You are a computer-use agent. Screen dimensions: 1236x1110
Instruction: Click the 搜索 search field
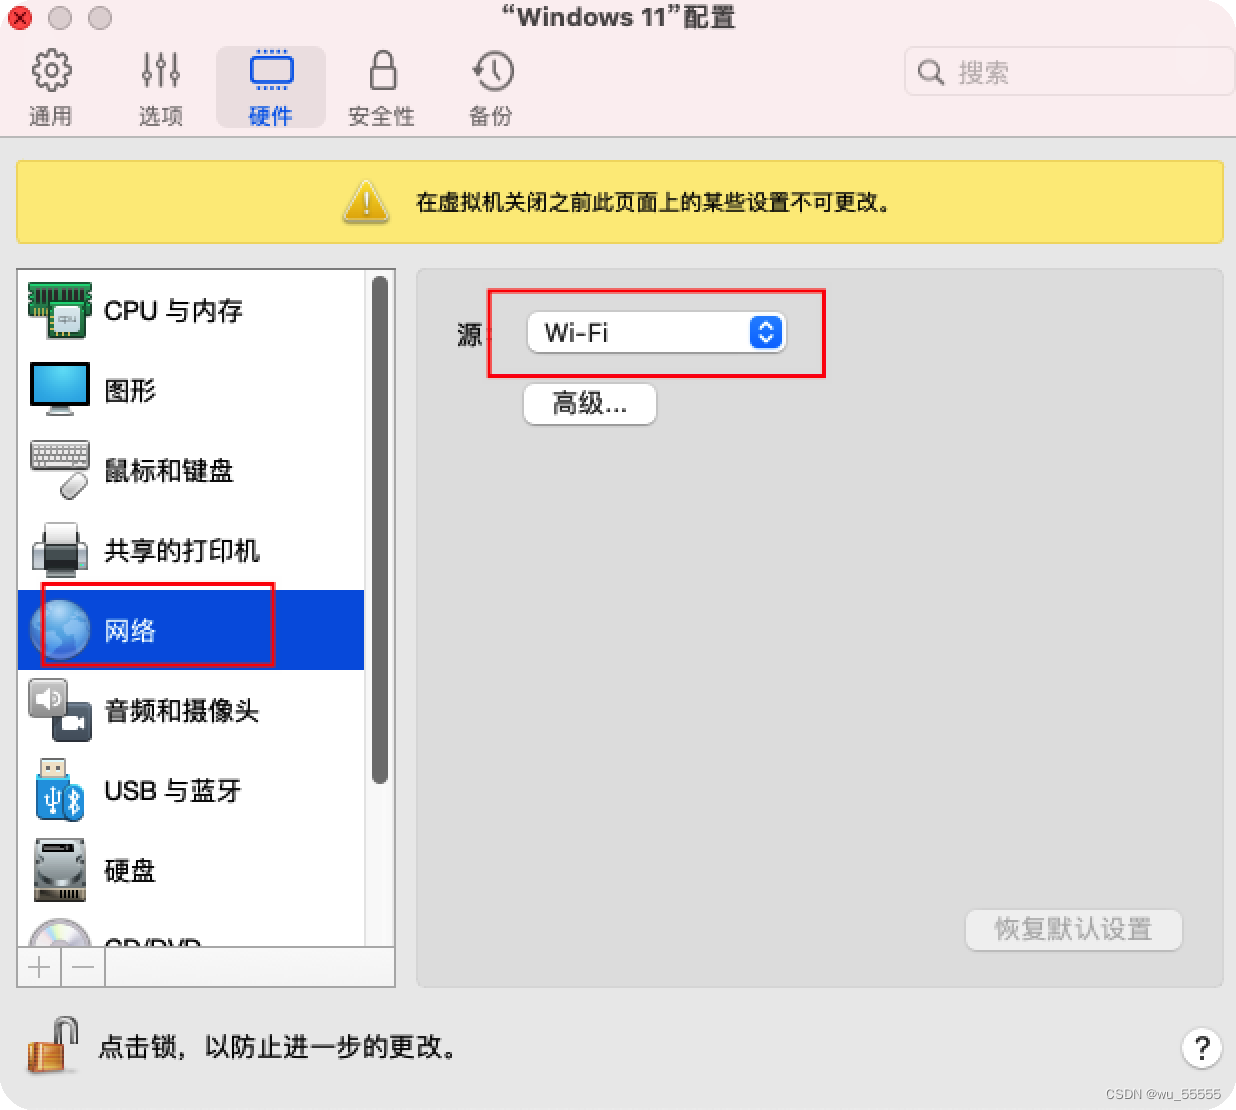pyautogui.click(x=1069, y=72)
